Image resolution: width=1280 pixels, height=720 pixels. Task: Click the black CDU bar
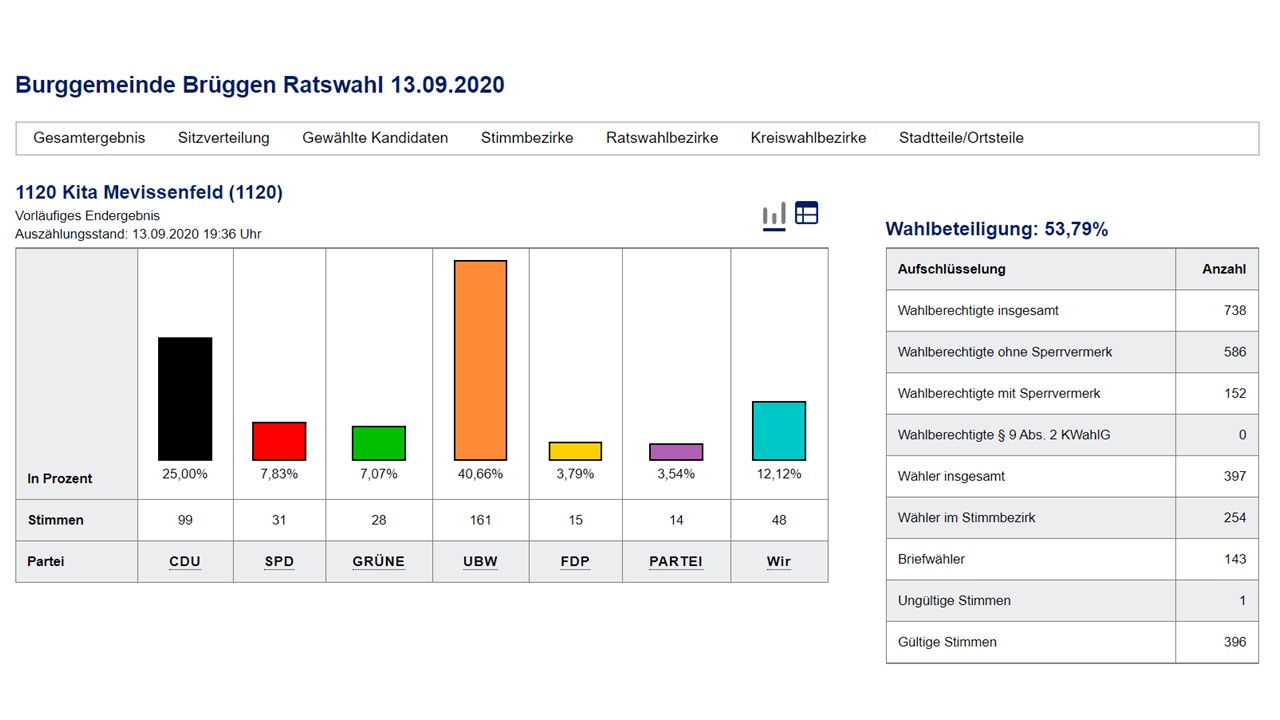tap(185, 399)
